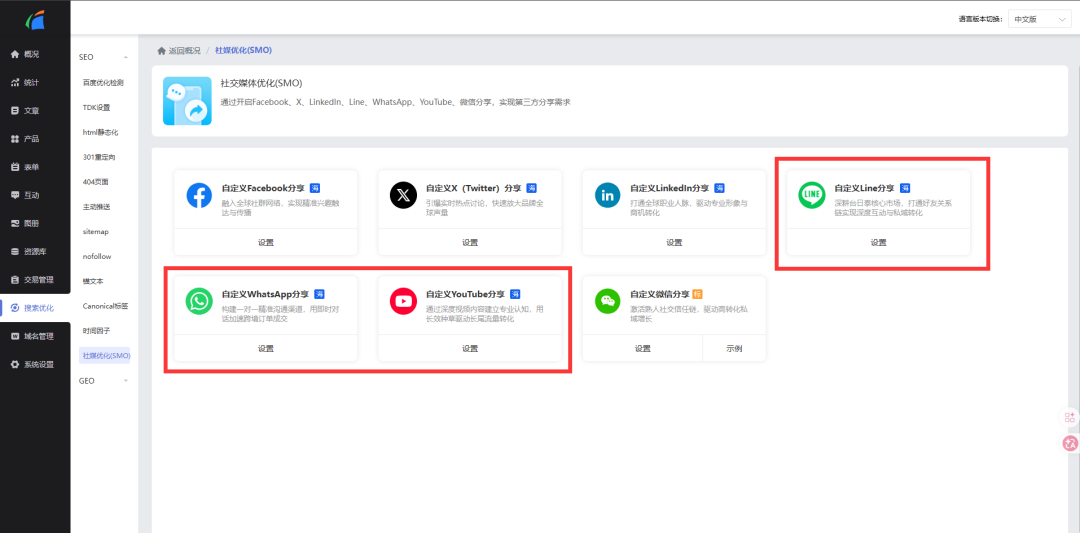Click the 社媒优化(SMO) breadcrumb

[244, 51]
